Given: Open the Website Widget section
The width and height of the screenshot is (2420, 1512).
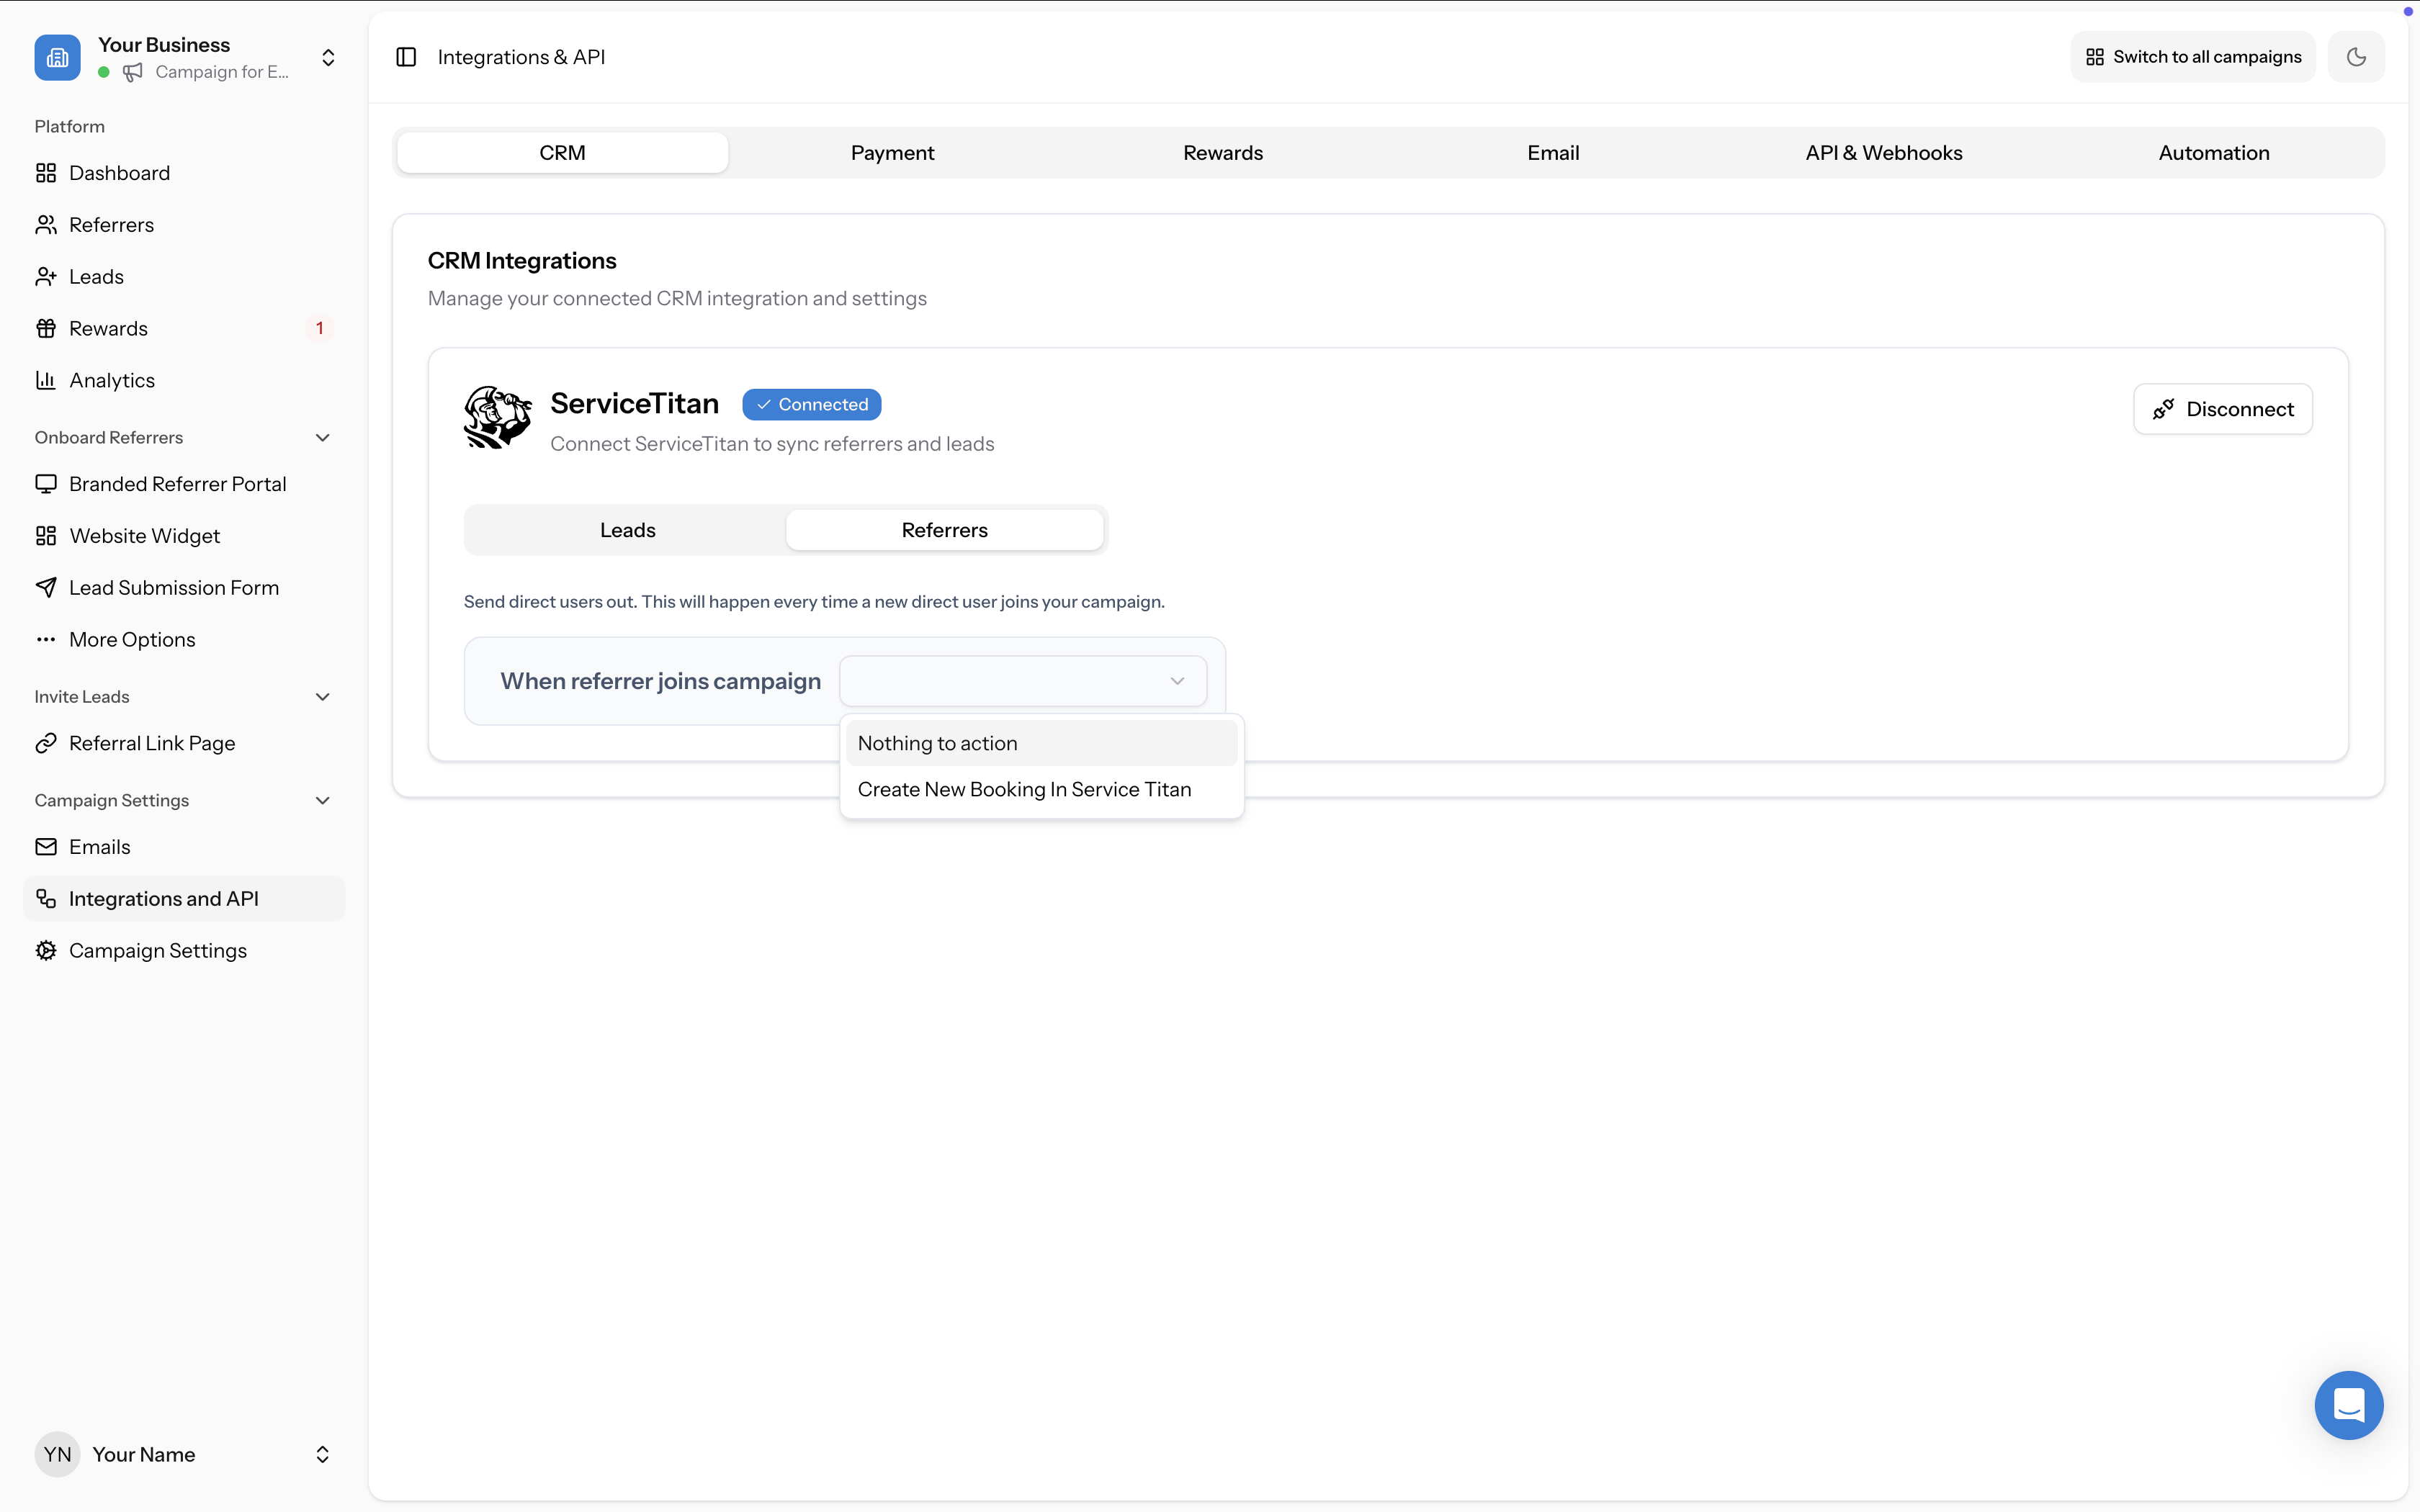Looking at the screenshot, I should click(x=145, y=535).
